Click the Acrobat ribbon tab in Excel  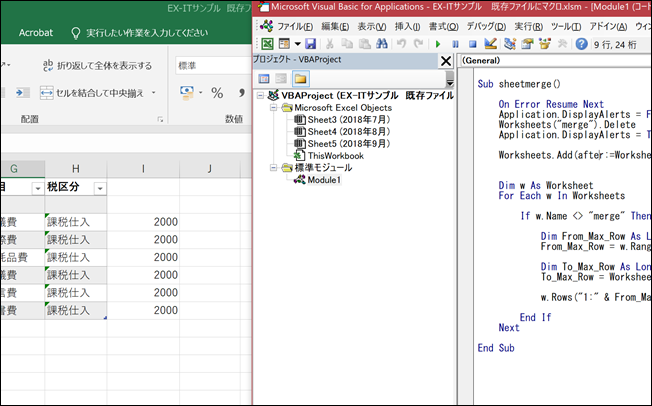36,32
